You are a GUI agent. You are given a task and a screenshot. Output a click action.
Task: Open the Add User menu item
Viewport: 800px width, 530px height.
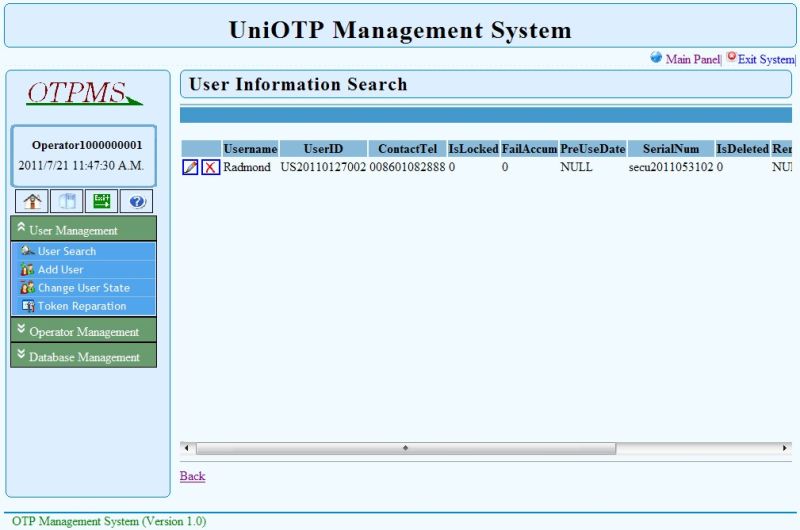(x=60, y=269)
